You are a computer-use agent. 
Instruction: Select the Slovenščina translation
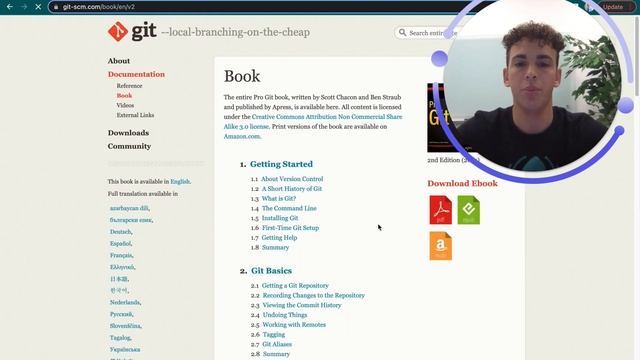(125, 326)
